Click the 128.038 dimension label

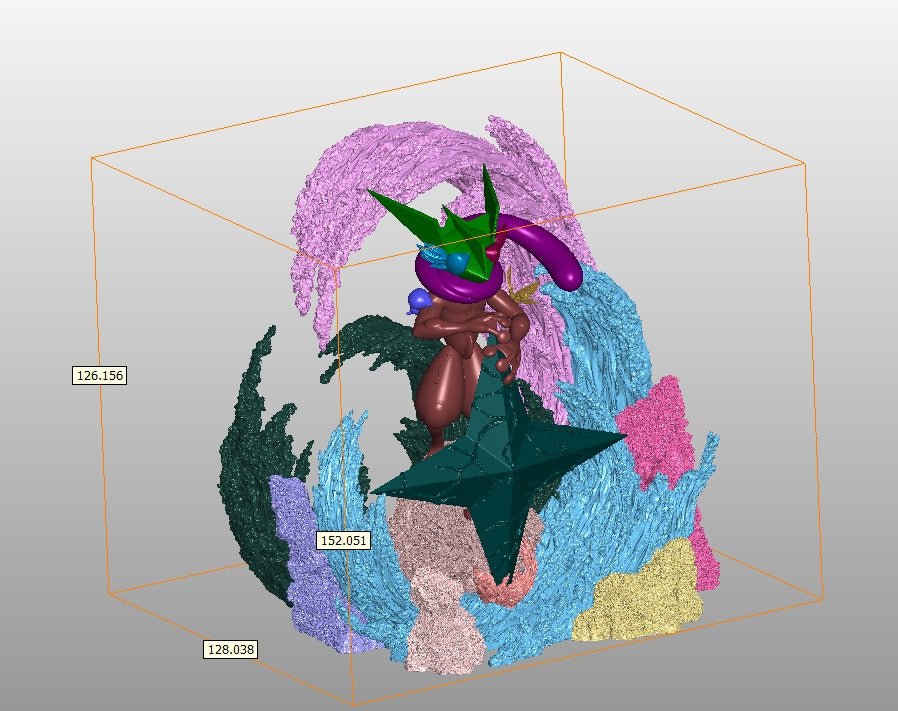231,649
